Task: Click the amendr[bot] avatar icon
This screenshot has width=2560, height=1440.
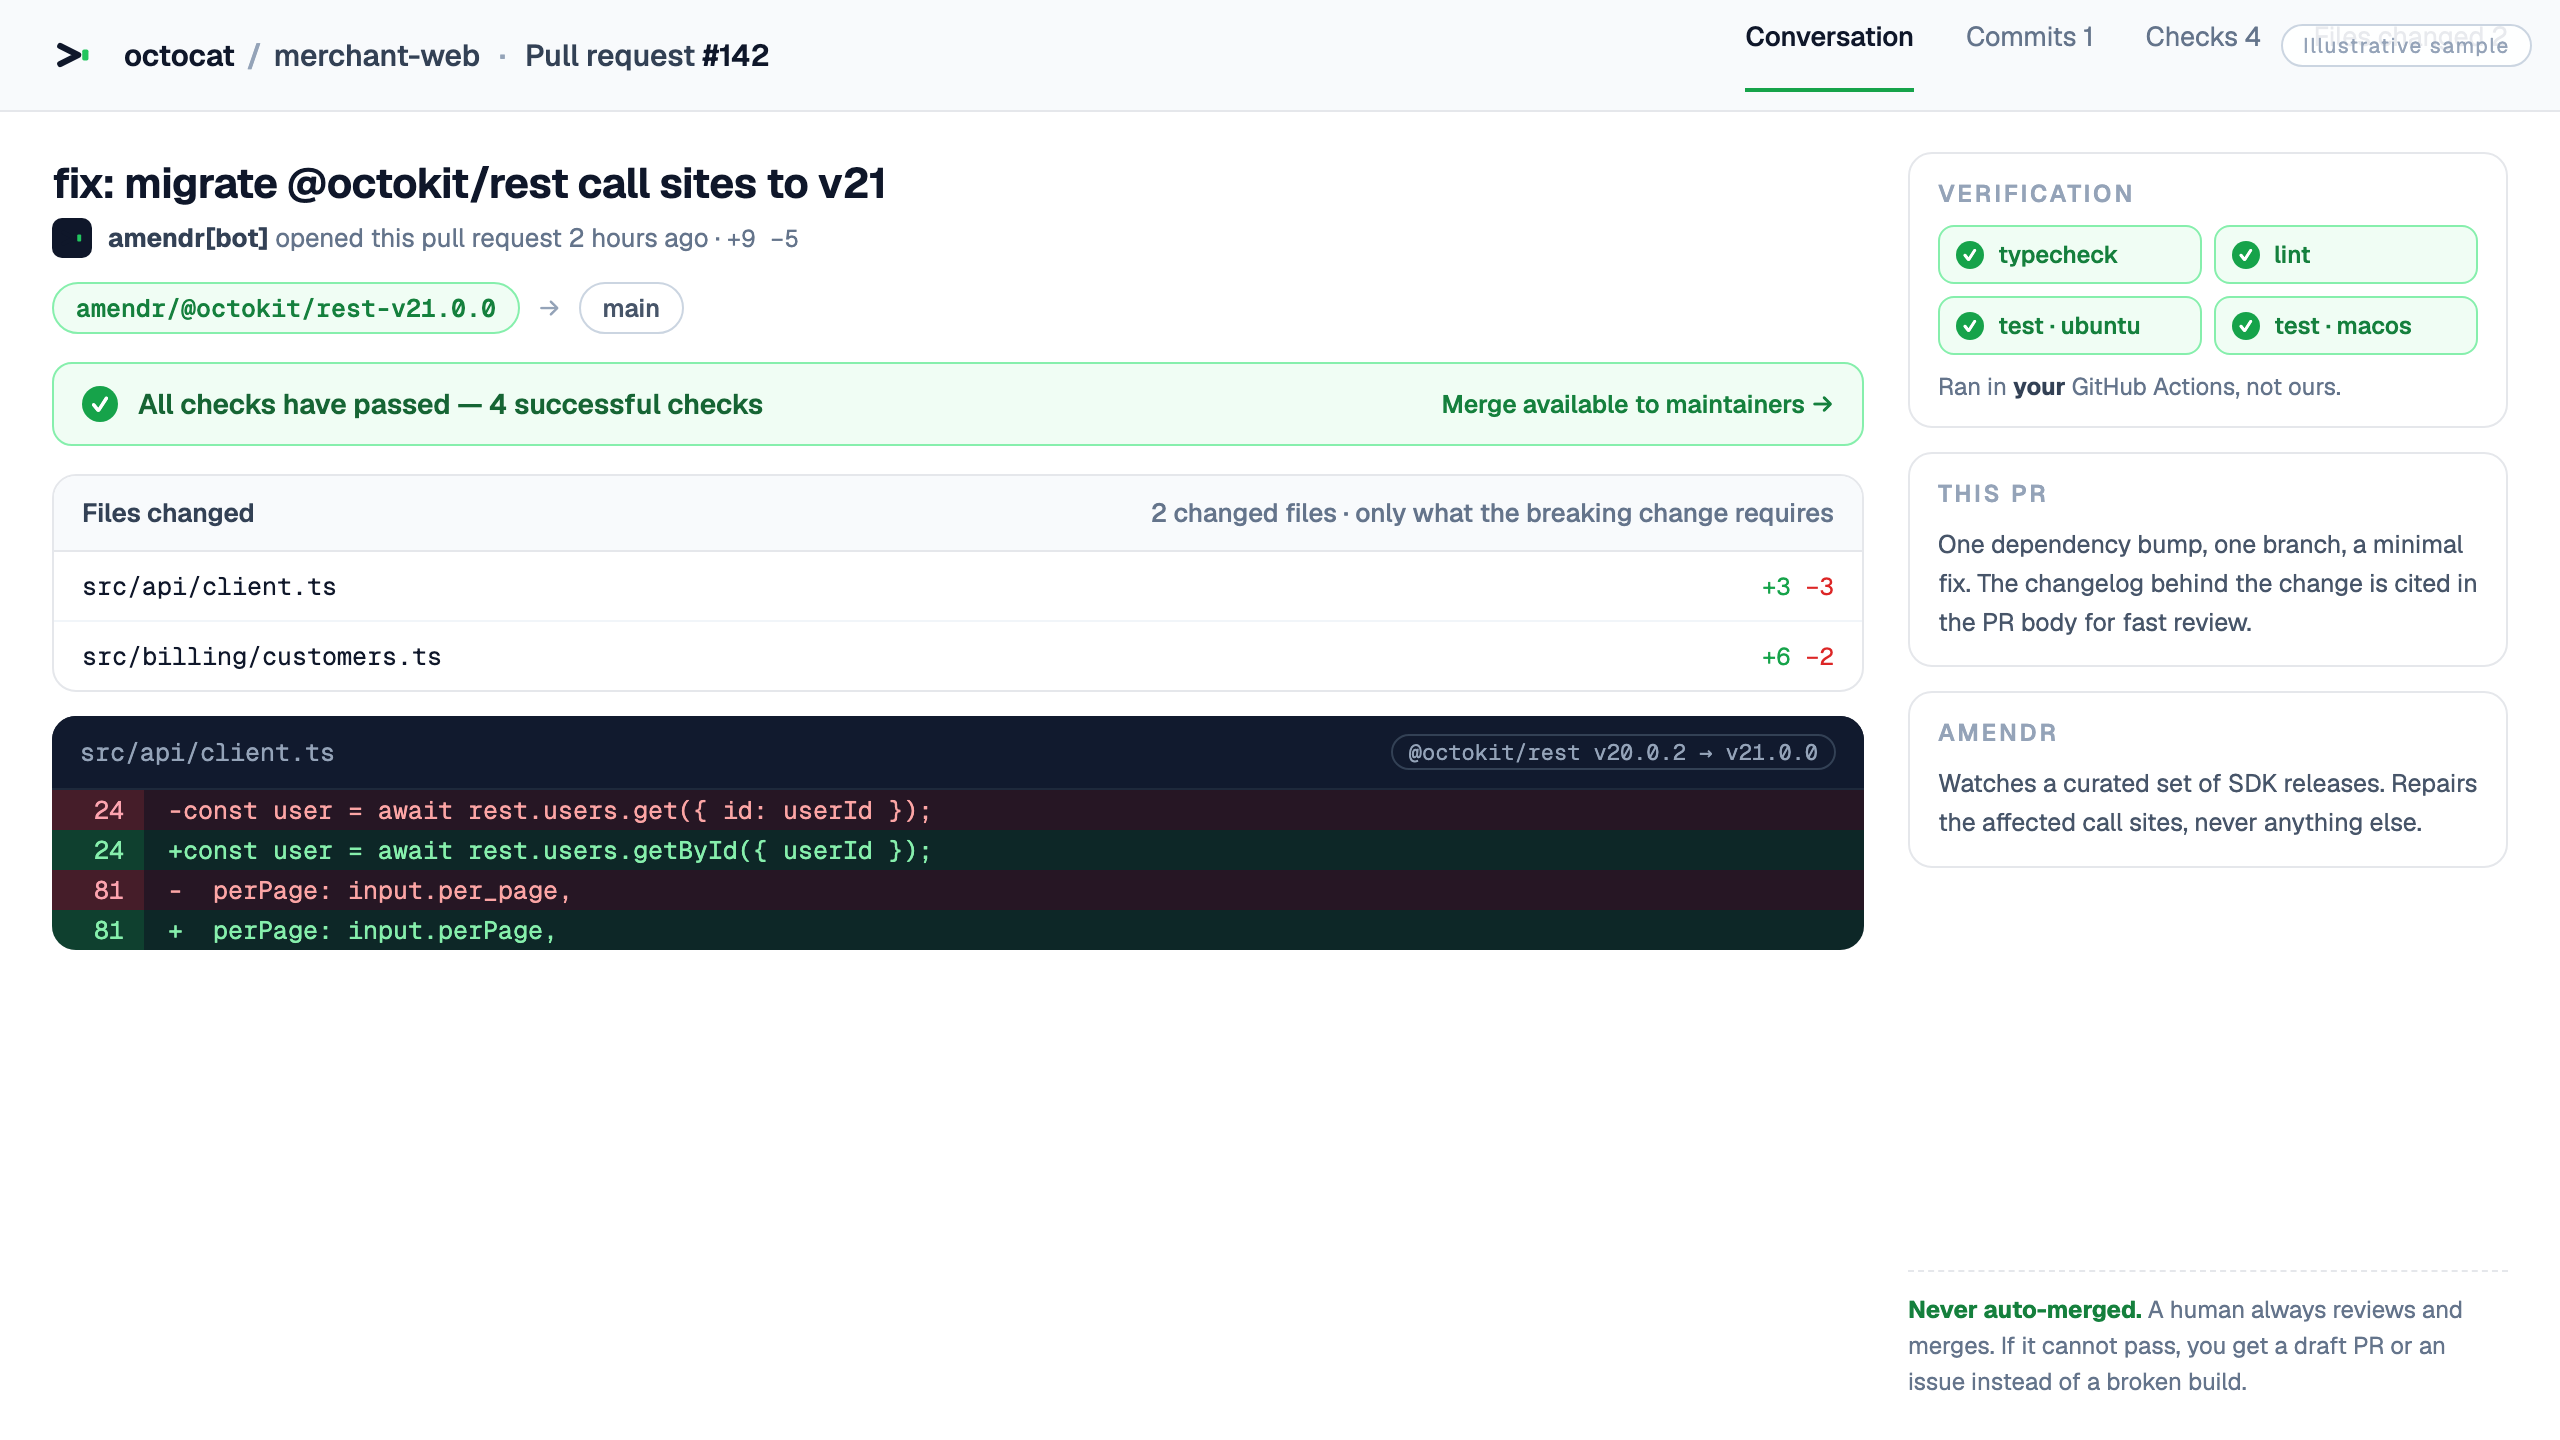Action: coord(72,238)
